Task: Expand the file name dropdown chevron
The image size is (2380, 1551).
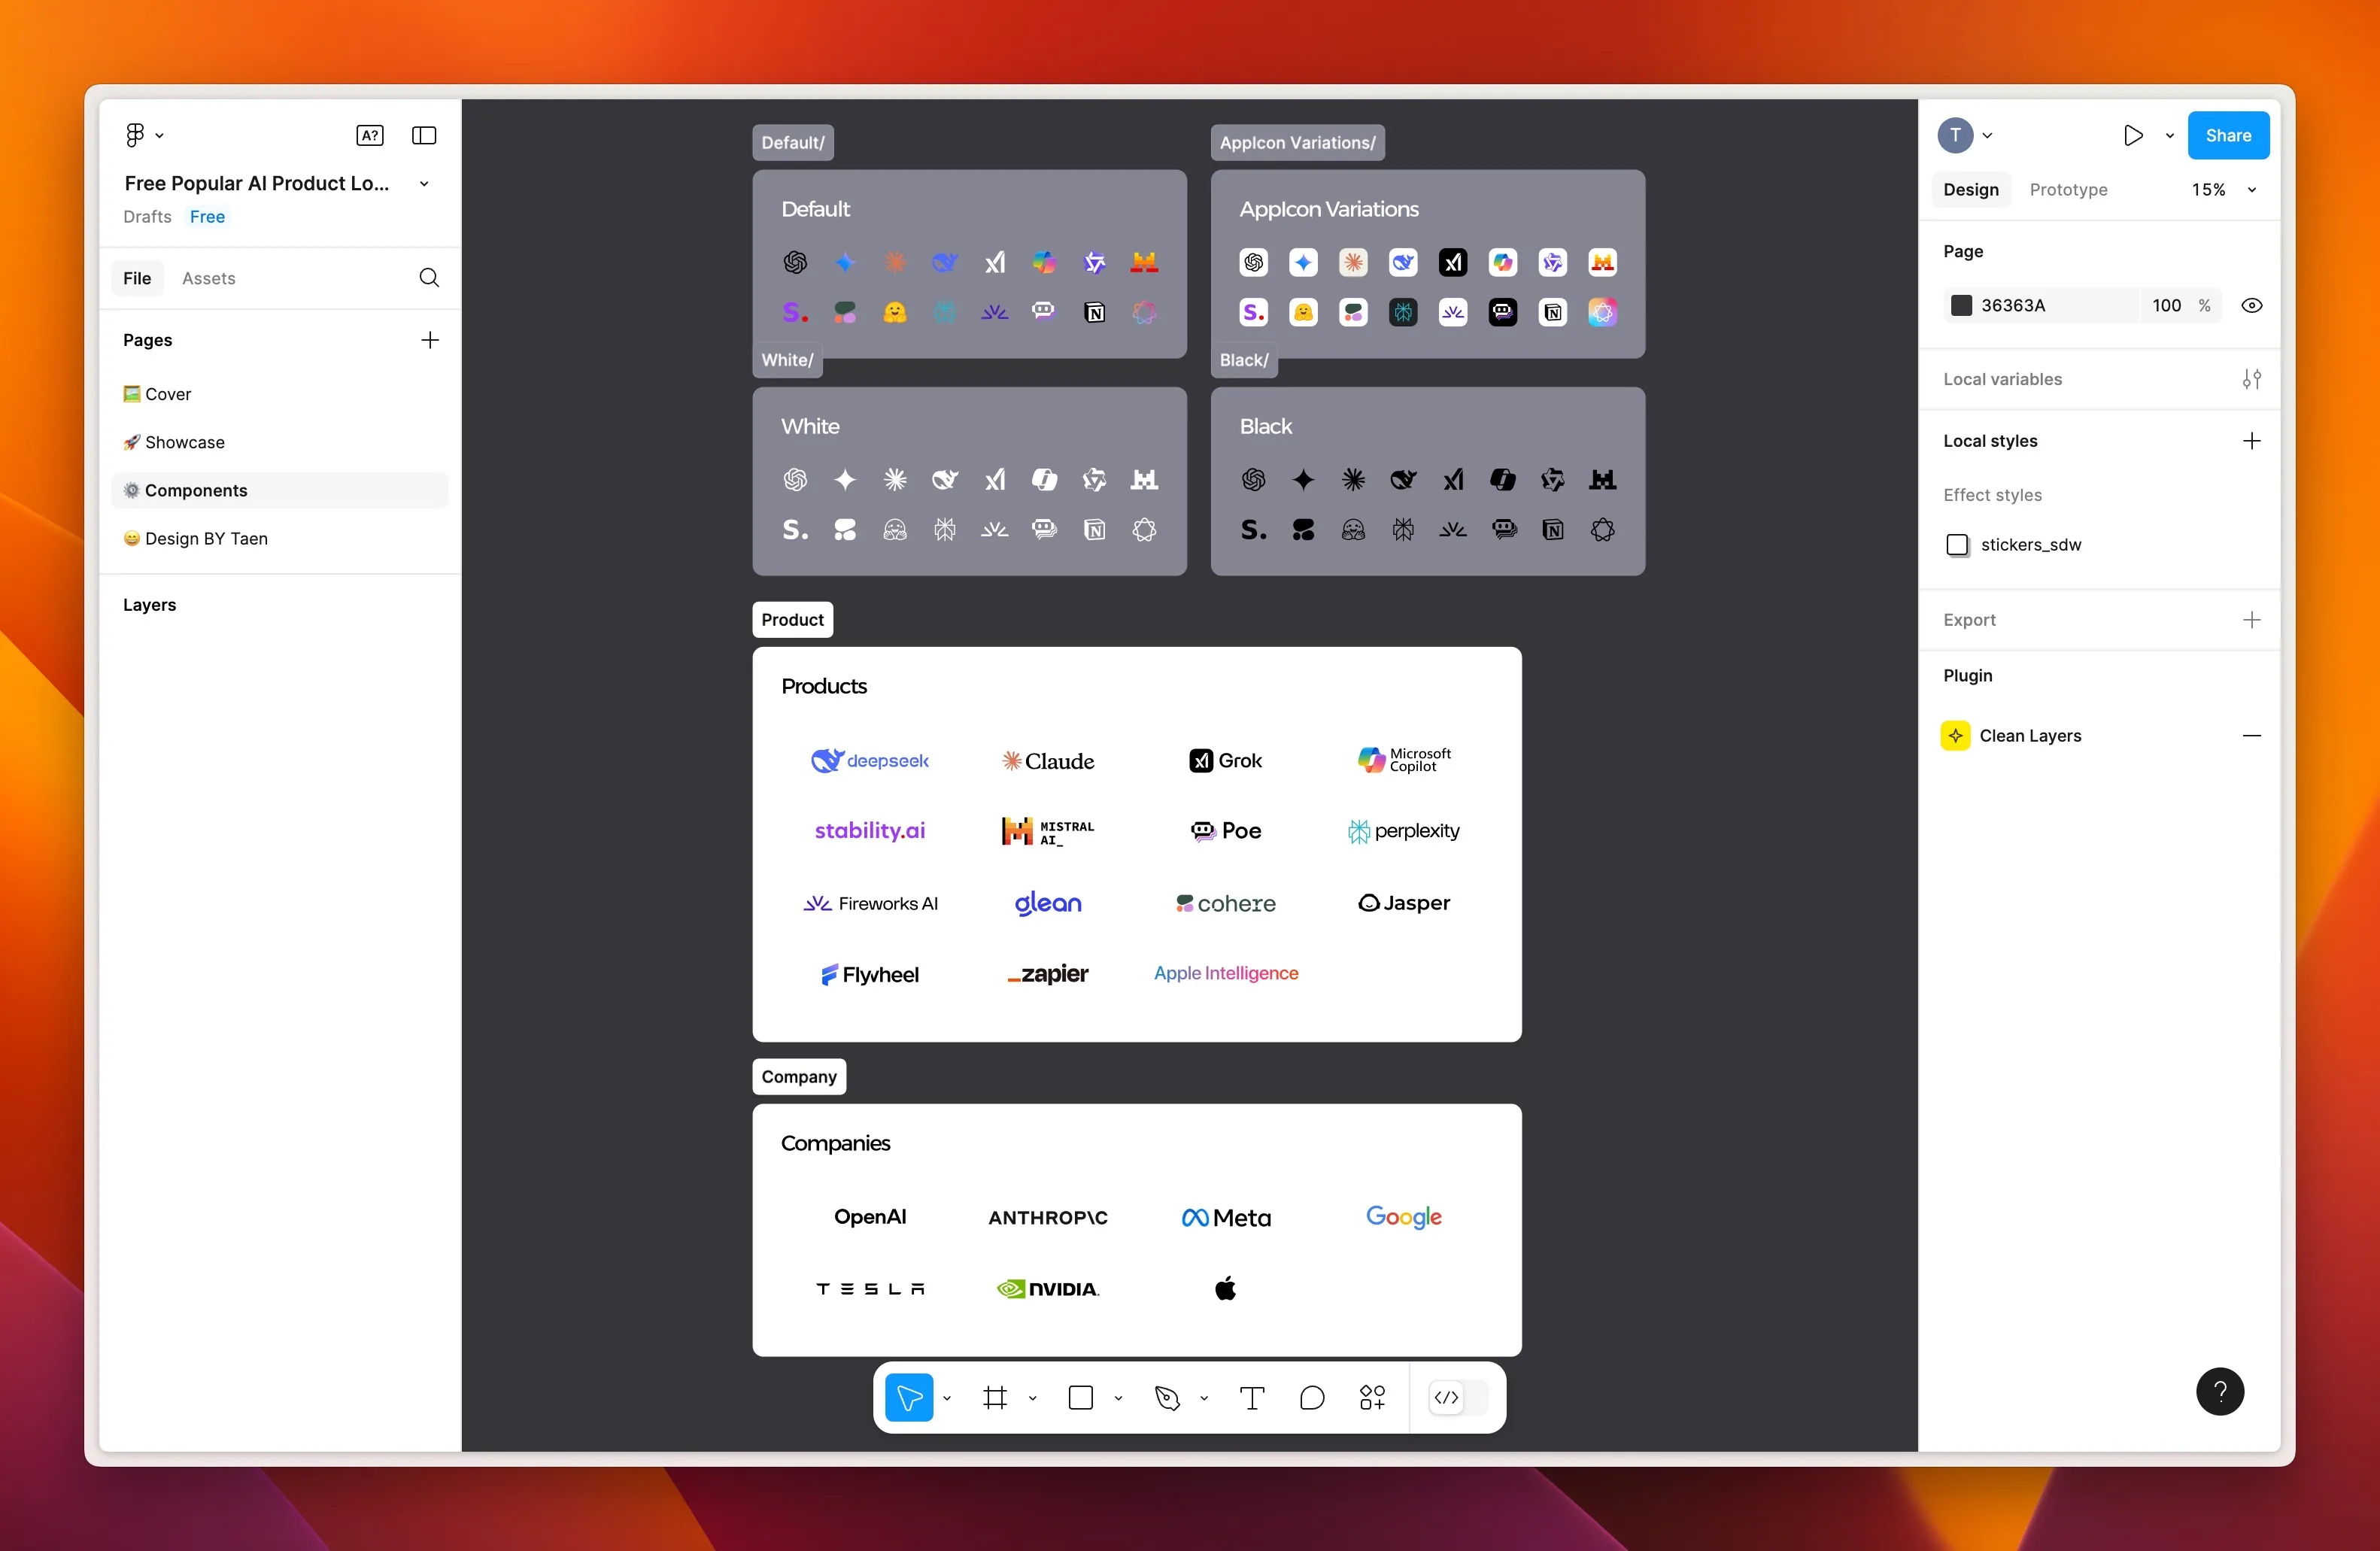Action: (x=424, y=184)
